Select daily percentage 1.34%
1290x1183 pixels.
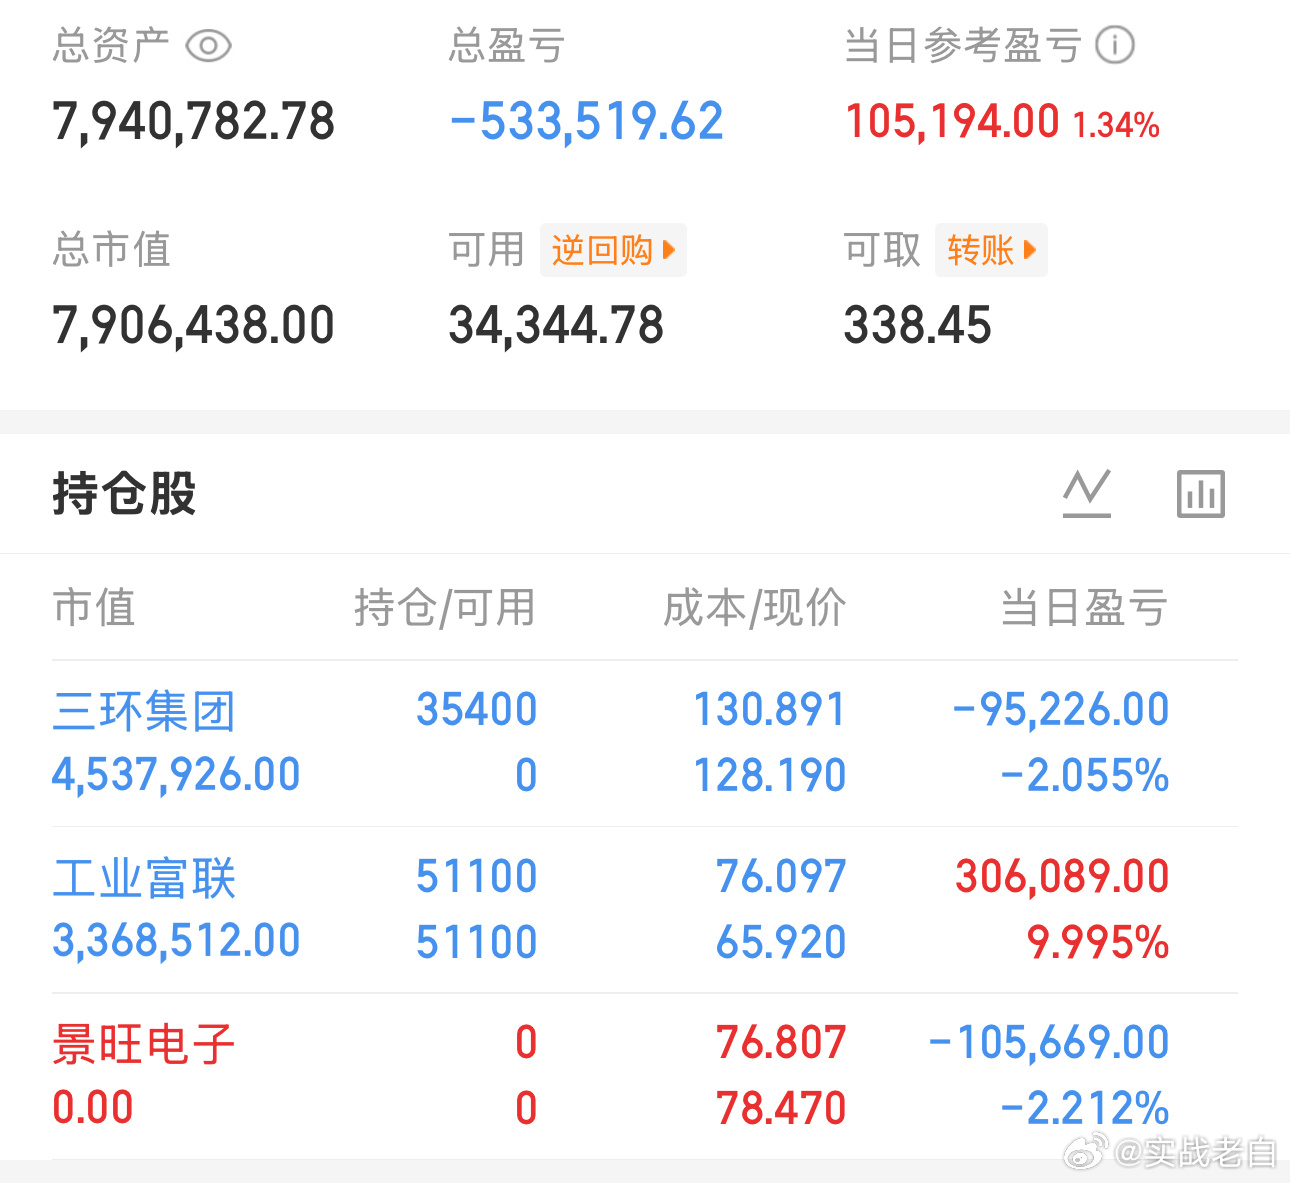click(x=1116, y=125)
